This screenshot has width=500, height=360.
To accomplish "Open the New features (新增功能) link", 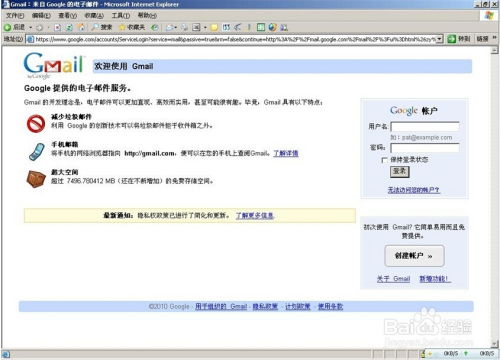I will (435, 279).
